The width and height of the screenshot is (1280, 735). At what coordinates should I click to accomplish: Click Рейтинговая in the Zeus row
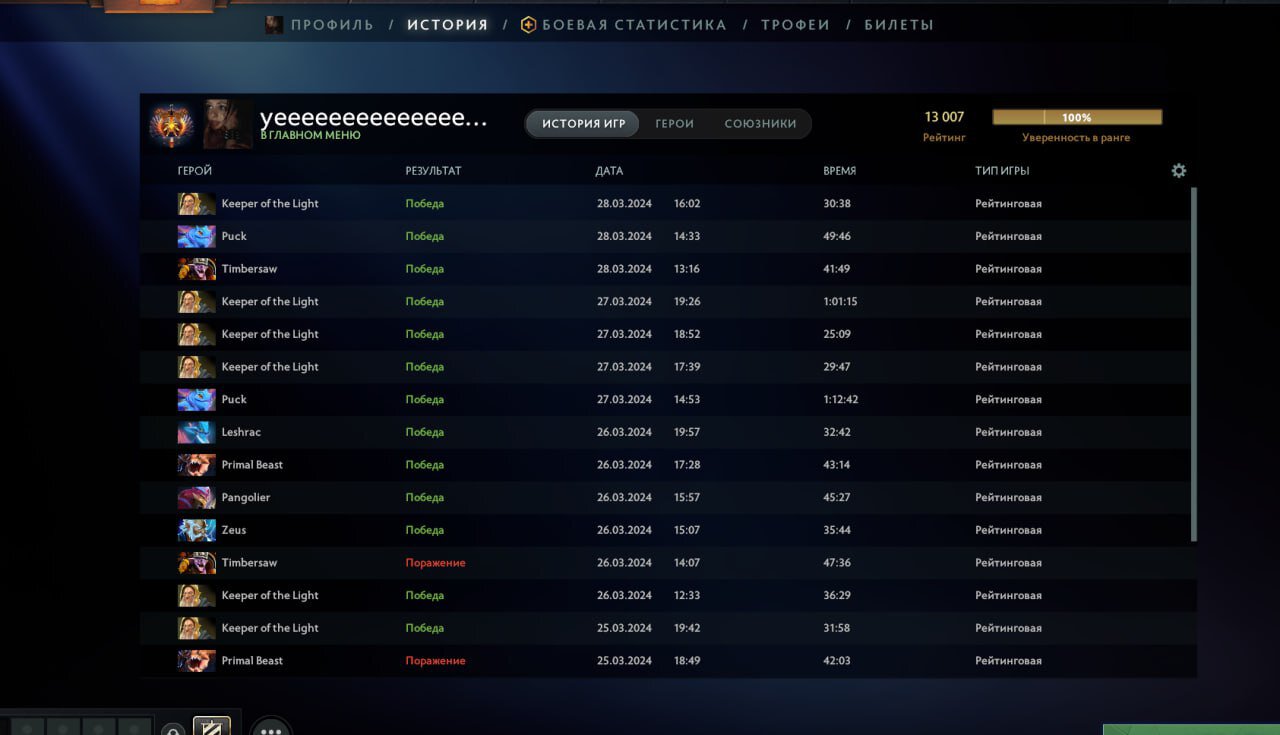[x=1009, y=530]
